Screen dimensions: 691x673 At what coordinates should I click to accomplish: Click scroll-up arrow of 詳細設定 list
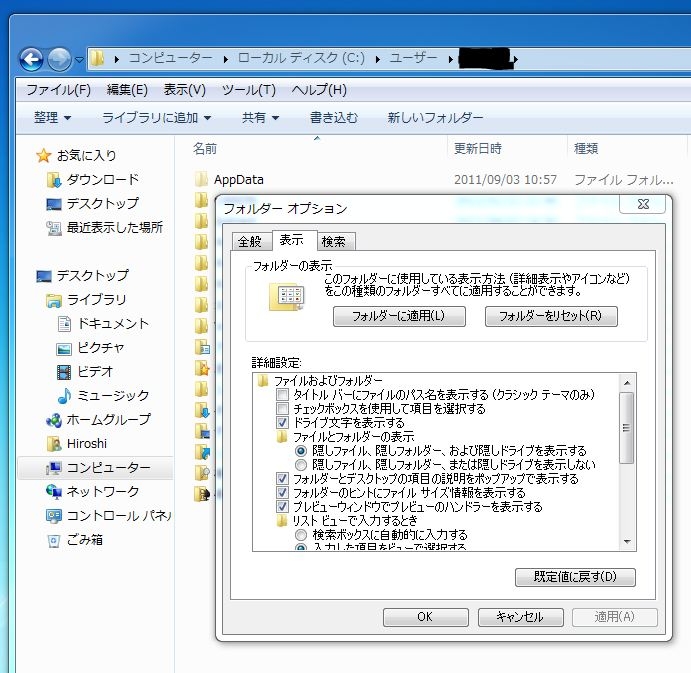(x=627, y=383)
